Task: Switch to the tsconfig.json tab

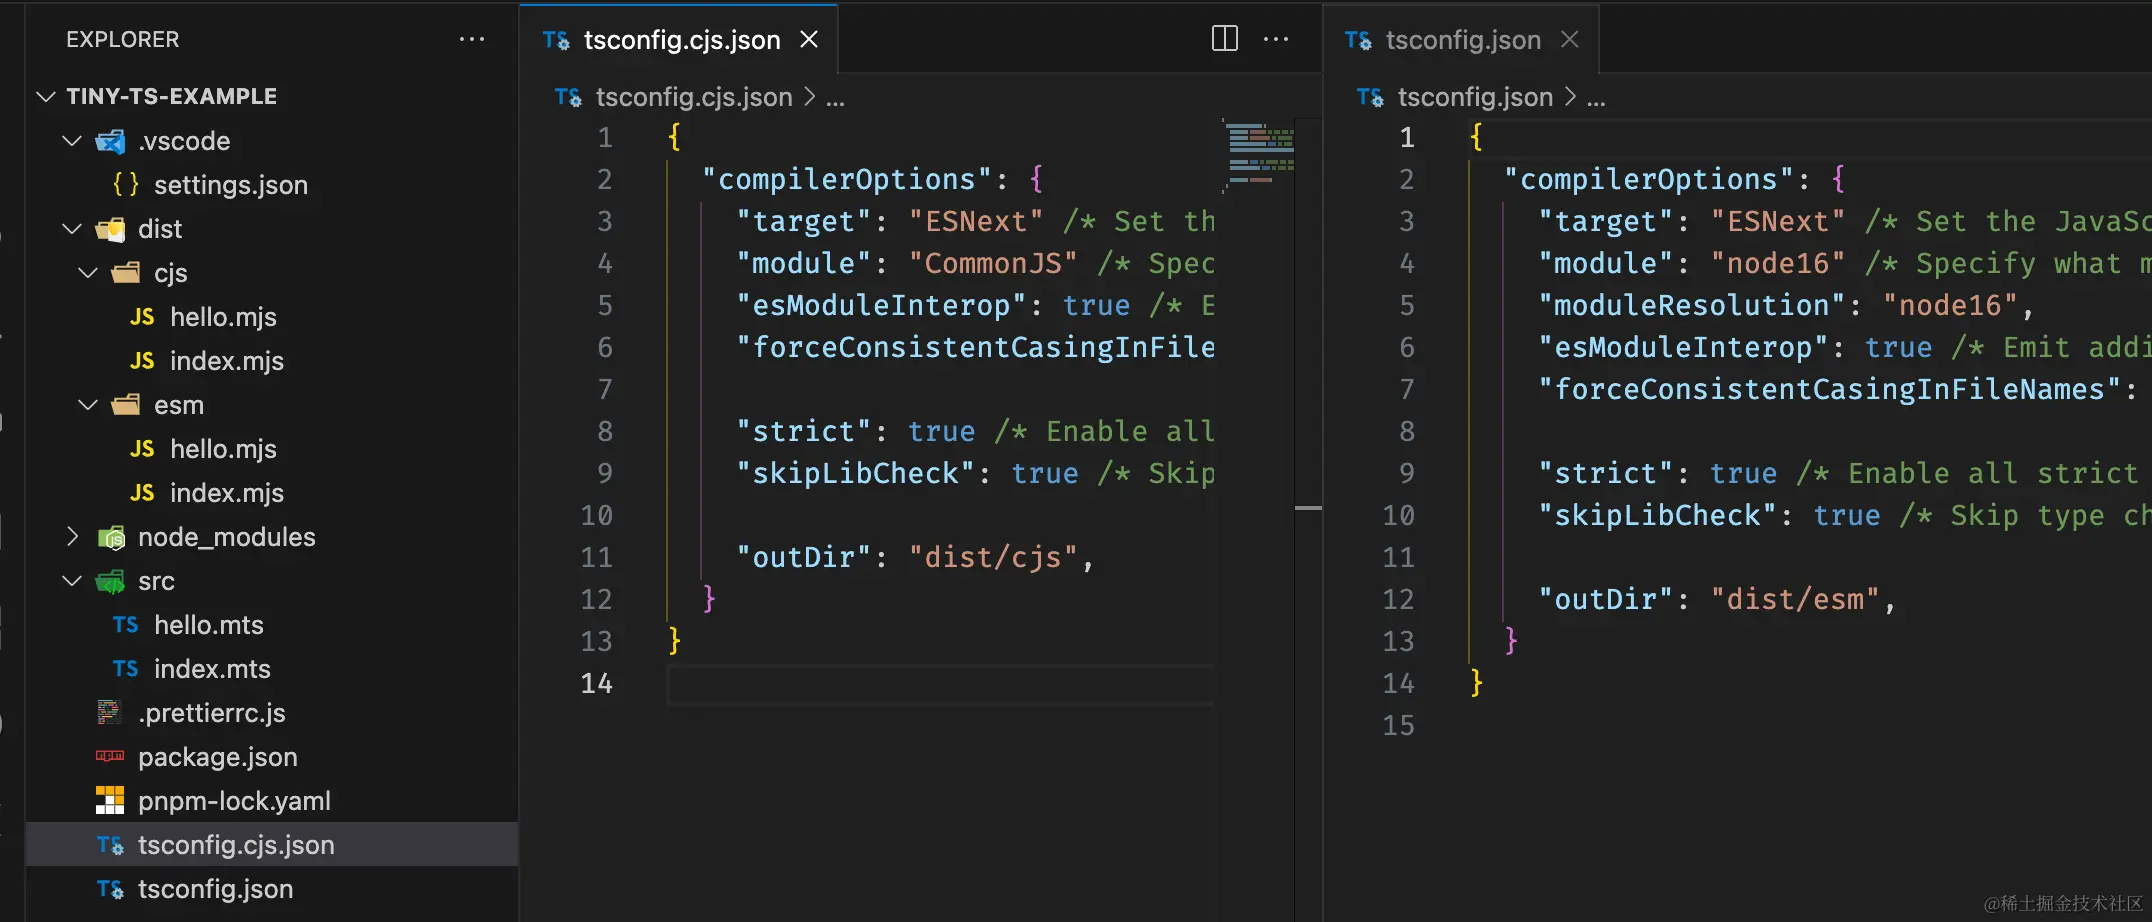Action: 1462,40
